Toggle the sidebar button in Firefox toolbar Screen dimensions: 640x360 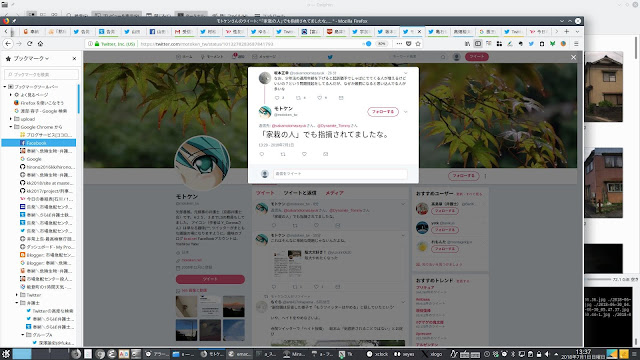pos(478,44)
